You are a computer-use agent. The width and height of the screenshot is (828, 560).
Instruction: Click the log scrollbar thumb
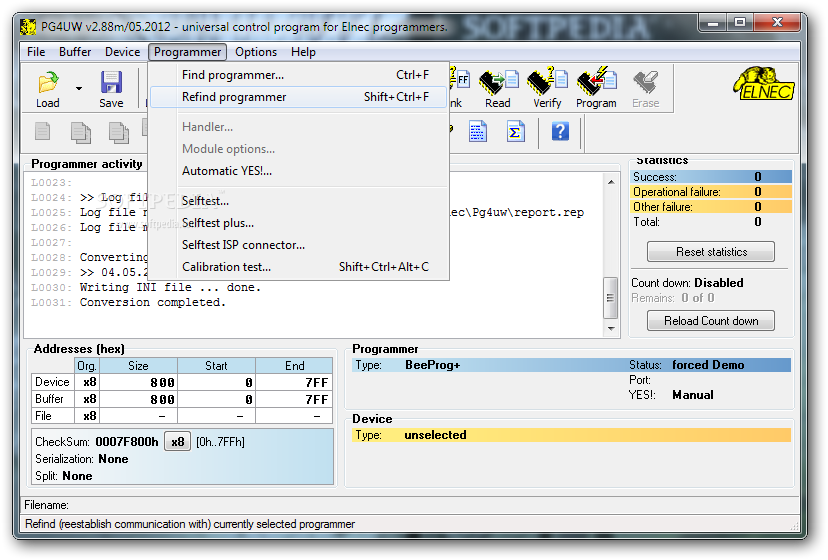(x=610, y=298)
